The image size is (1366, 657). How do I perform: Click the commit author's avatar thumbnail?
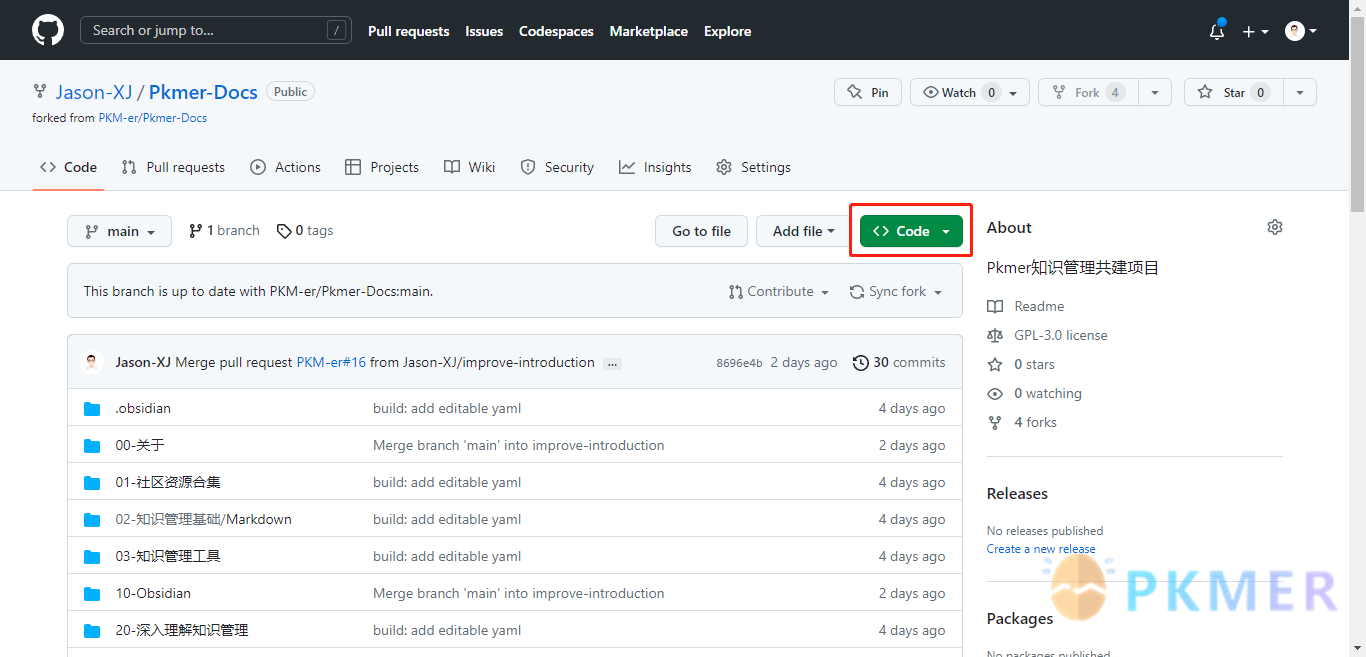tap(92, 362)
